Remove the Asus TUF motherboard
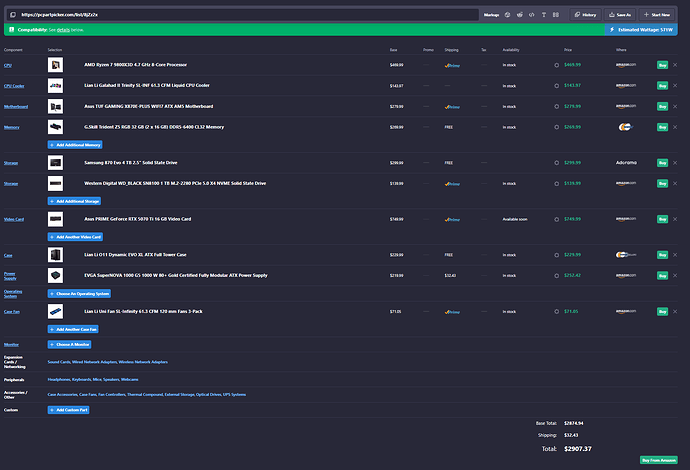Viewport: 690px width, 470px height. pos(675,106)
